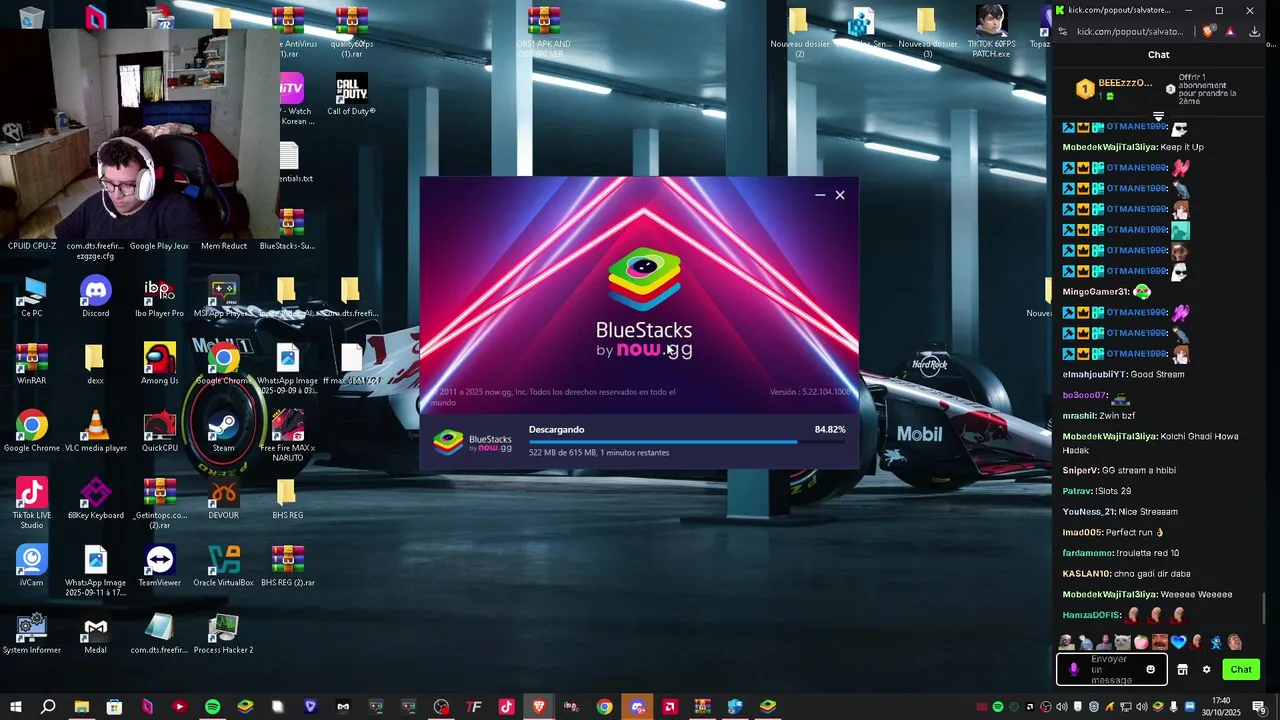Open the Discord desktop shortcut
Image resolution: width=1280 pixels, height=720 pixels.
click(96, 297)
